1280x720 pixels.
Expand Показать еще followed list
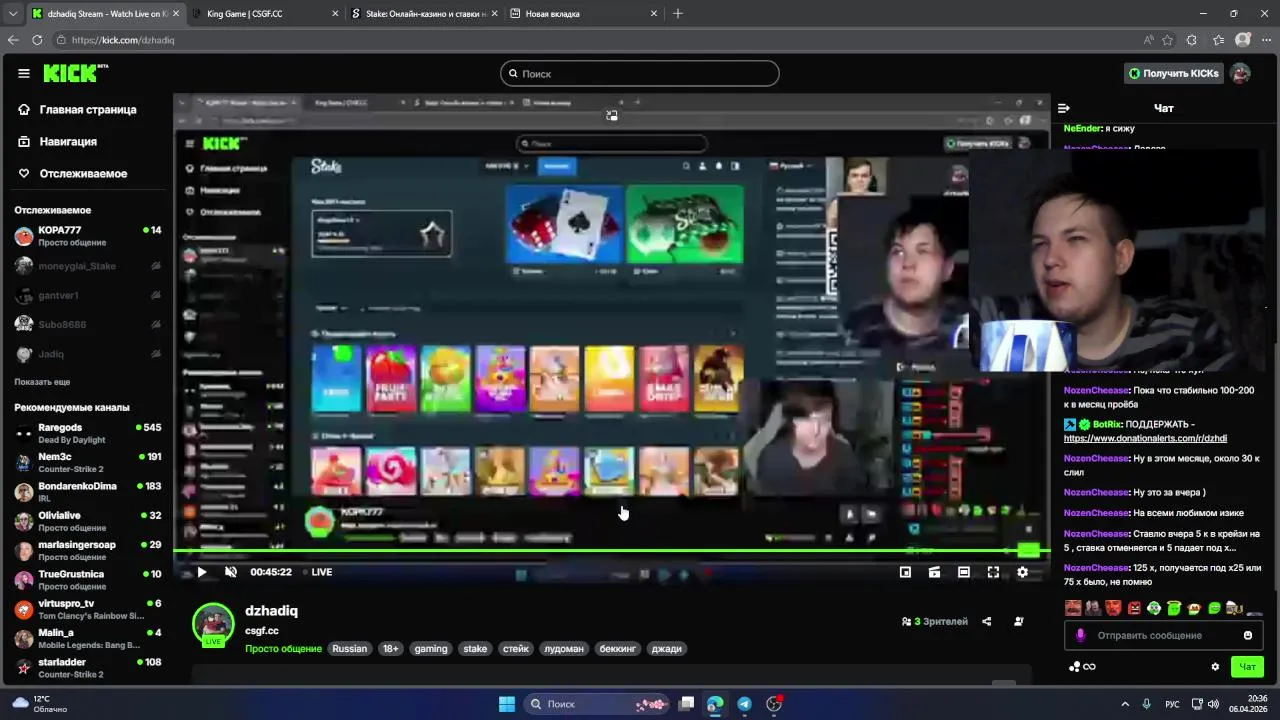click(x=42, y=382)
